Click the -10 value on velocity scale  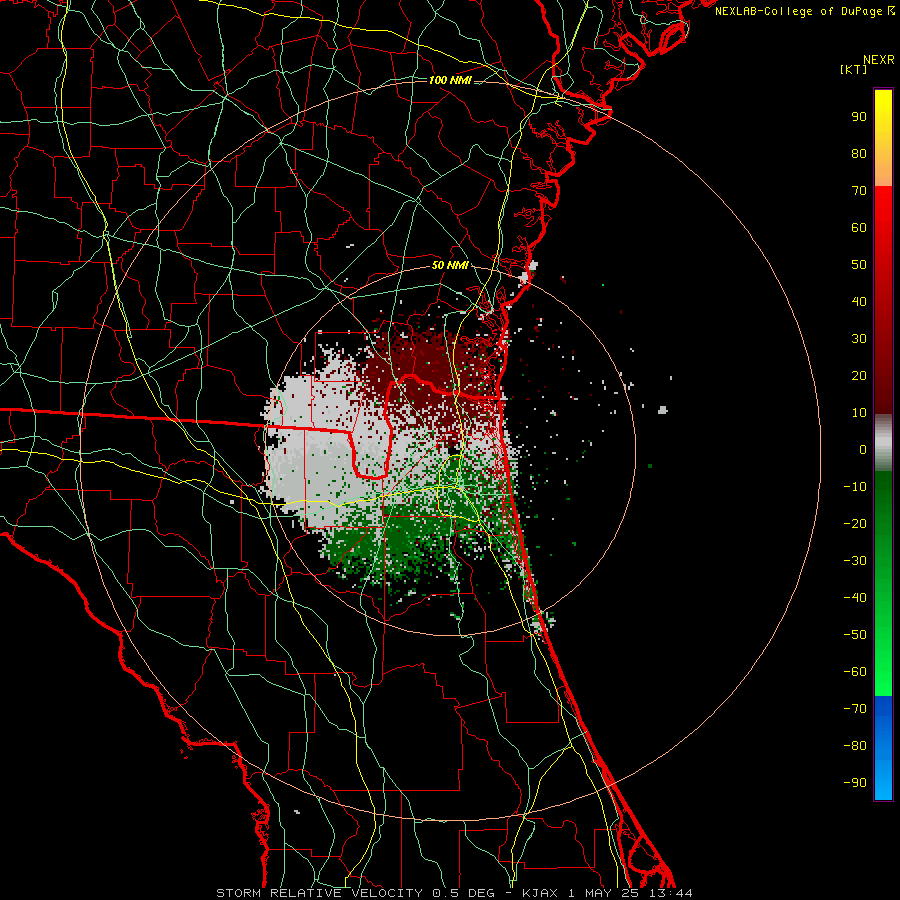[855, 487]
